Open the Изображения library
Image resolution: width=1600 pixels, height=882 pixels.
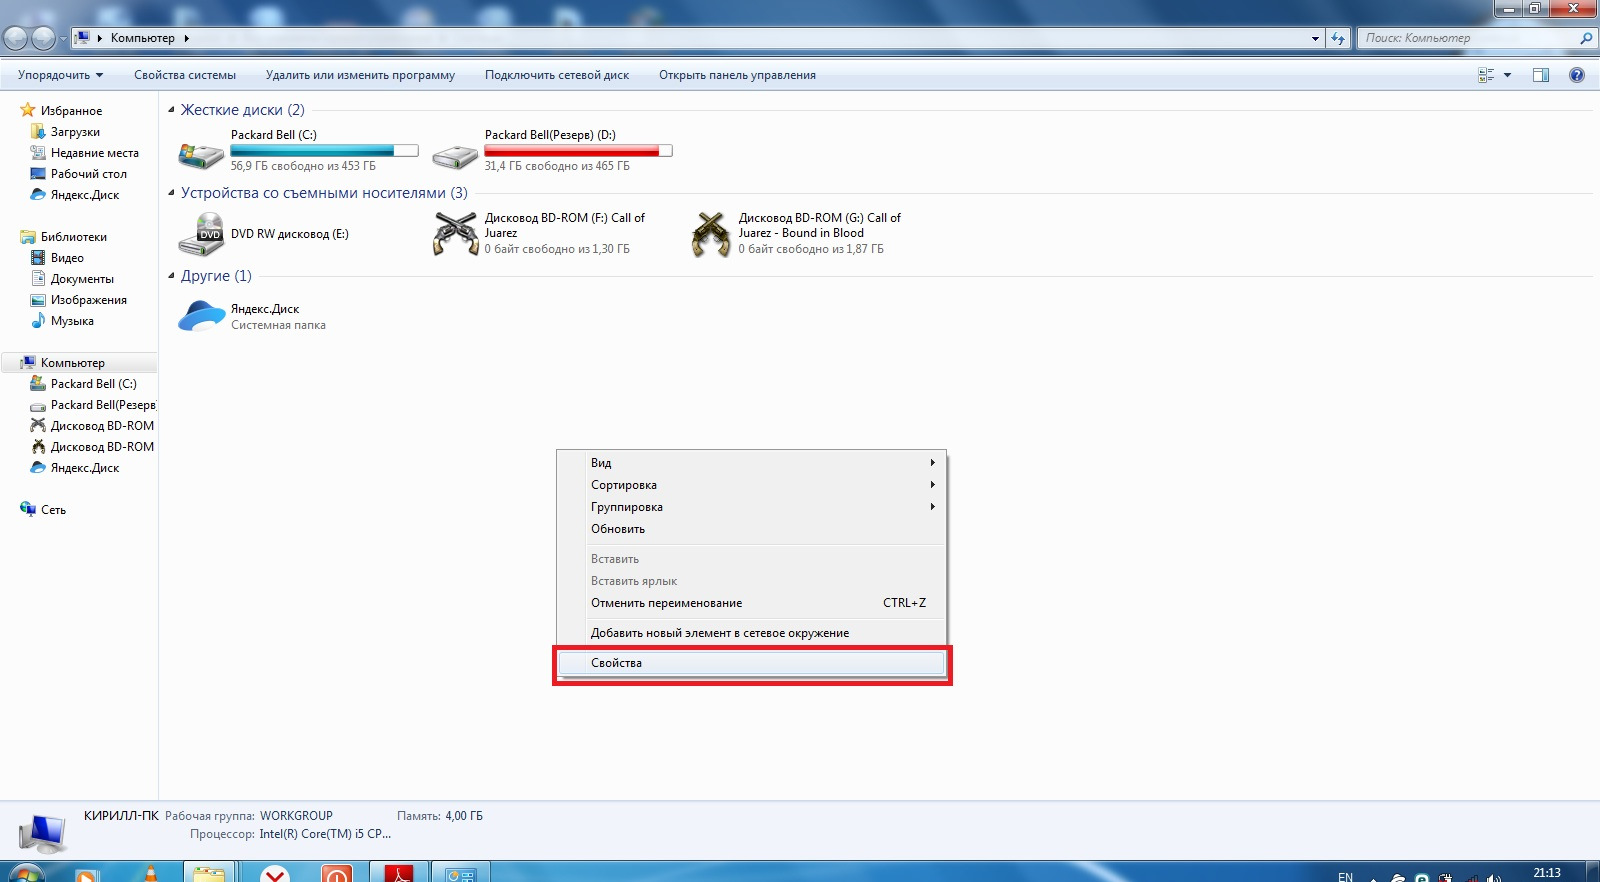(88, 300)
